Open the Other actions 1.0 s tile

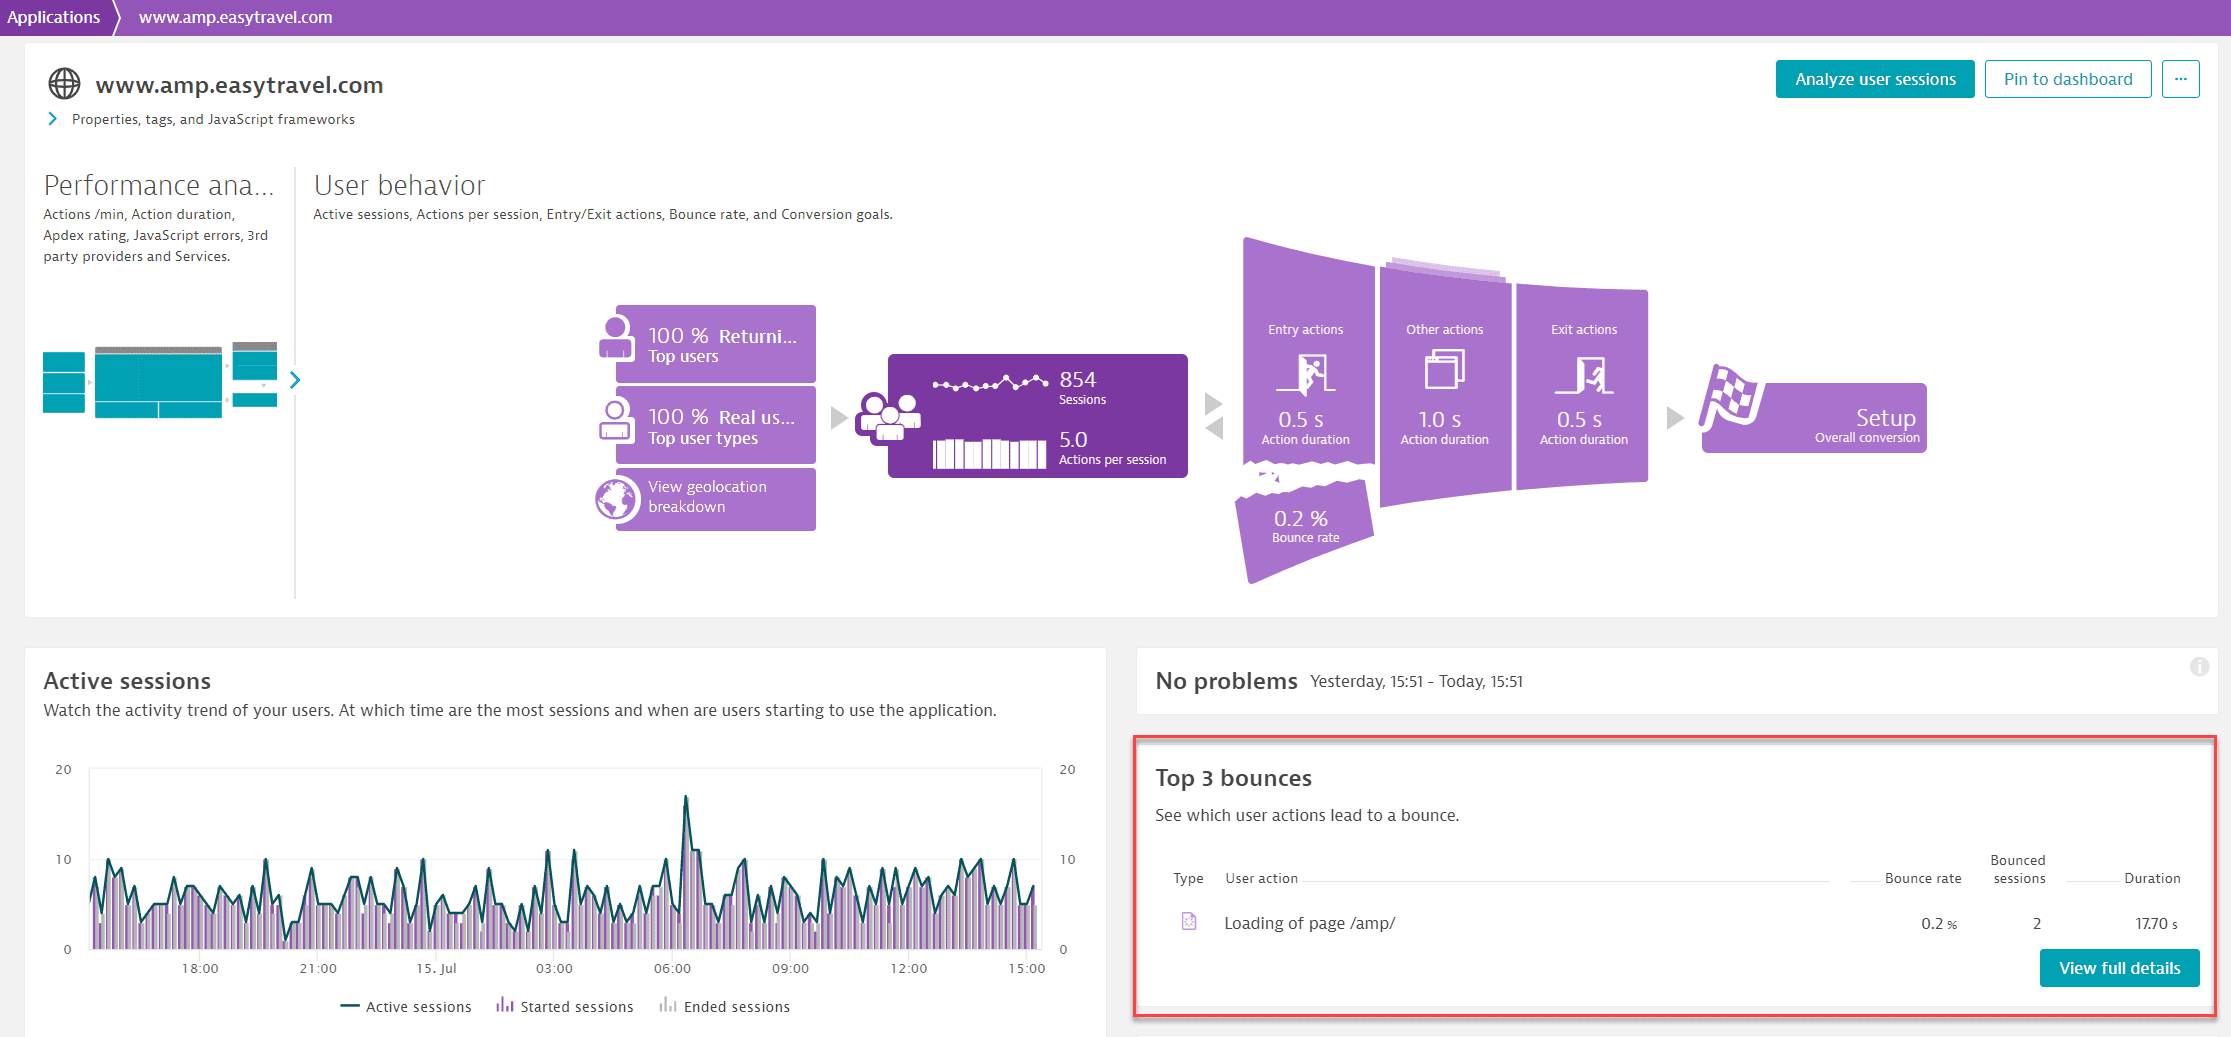pos(1445,385)
